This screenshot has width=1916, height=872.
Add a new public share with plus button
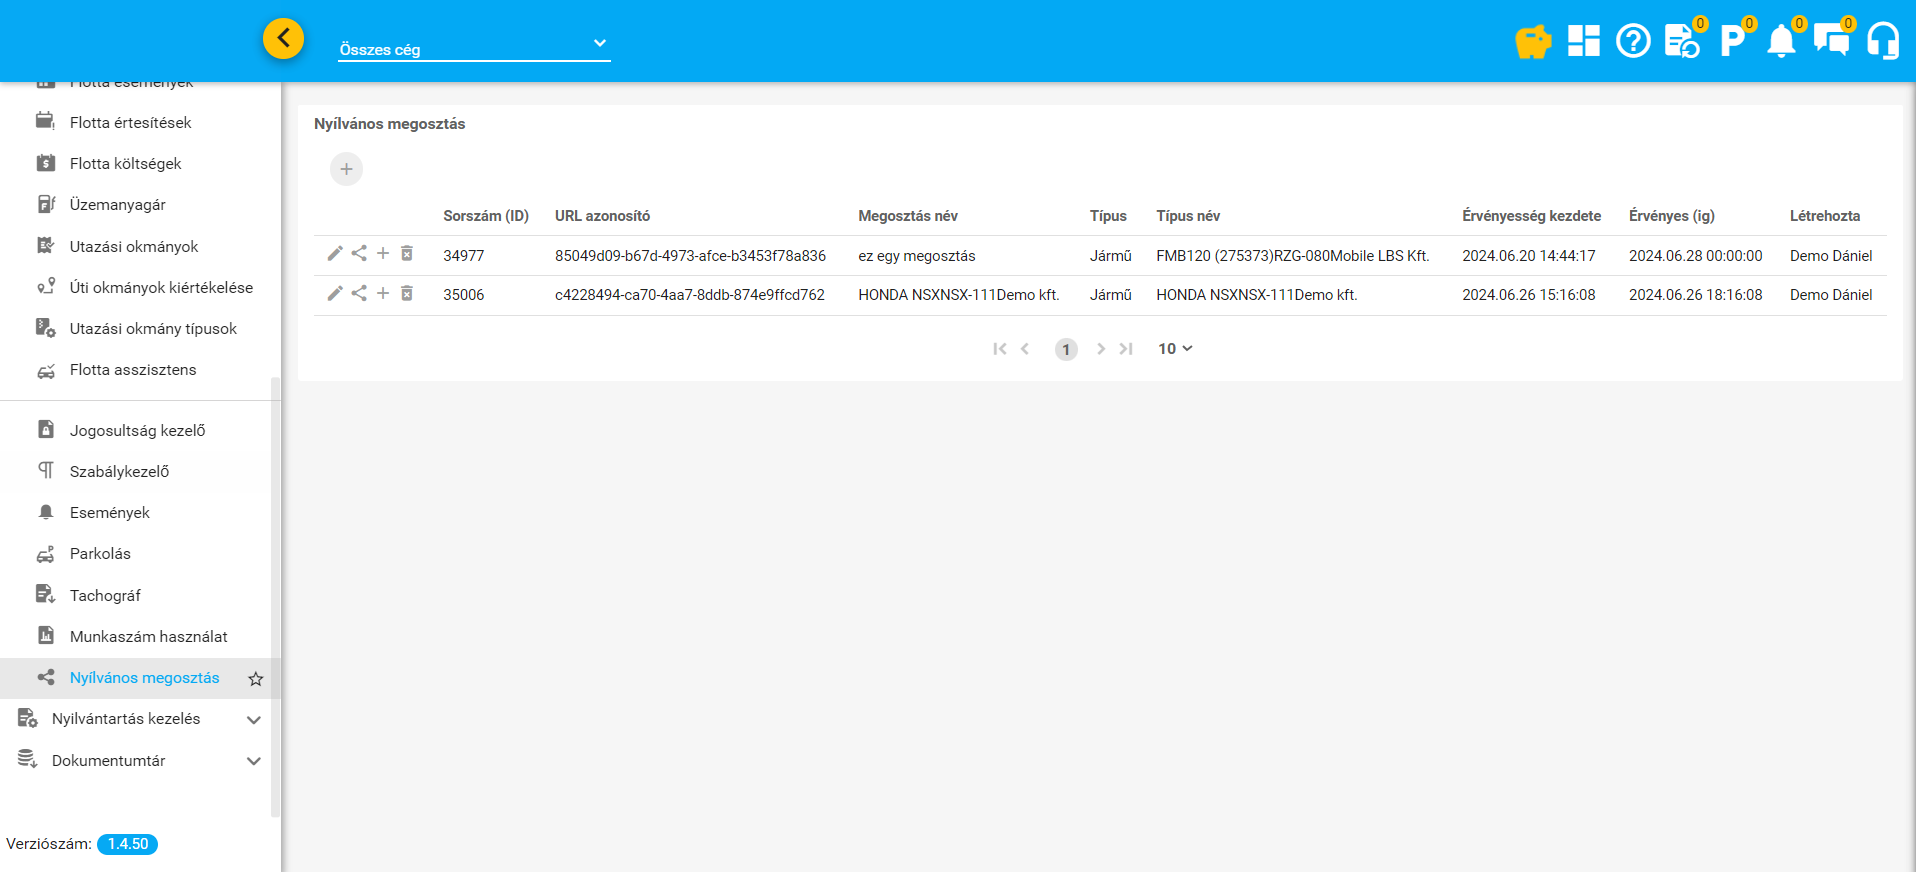pos(346,169)
